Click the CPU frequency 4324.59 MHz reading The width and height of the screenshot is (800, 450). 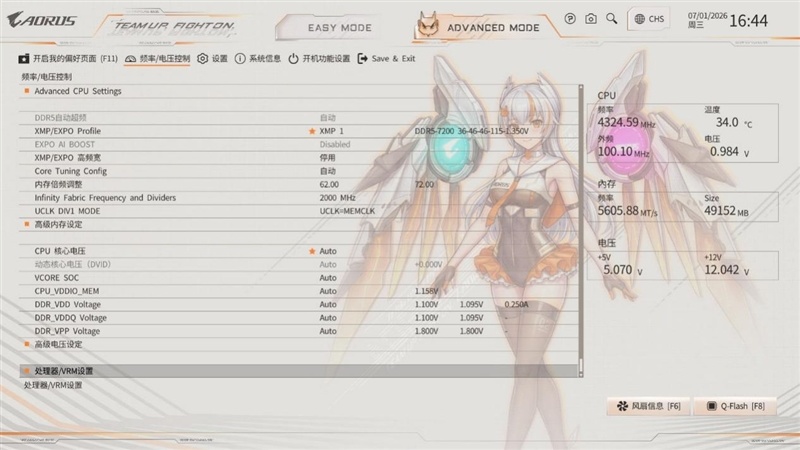(x=626, y=122)
